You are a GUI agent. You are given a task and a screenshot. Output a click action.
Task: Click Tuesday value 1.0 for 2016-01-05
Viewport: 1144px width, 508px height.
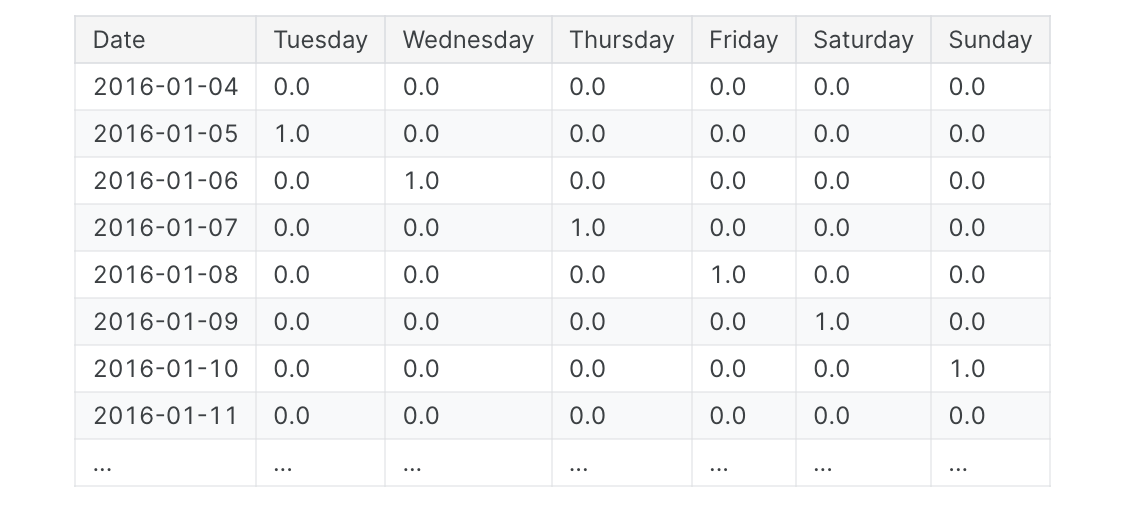click(x=291, y=134)
